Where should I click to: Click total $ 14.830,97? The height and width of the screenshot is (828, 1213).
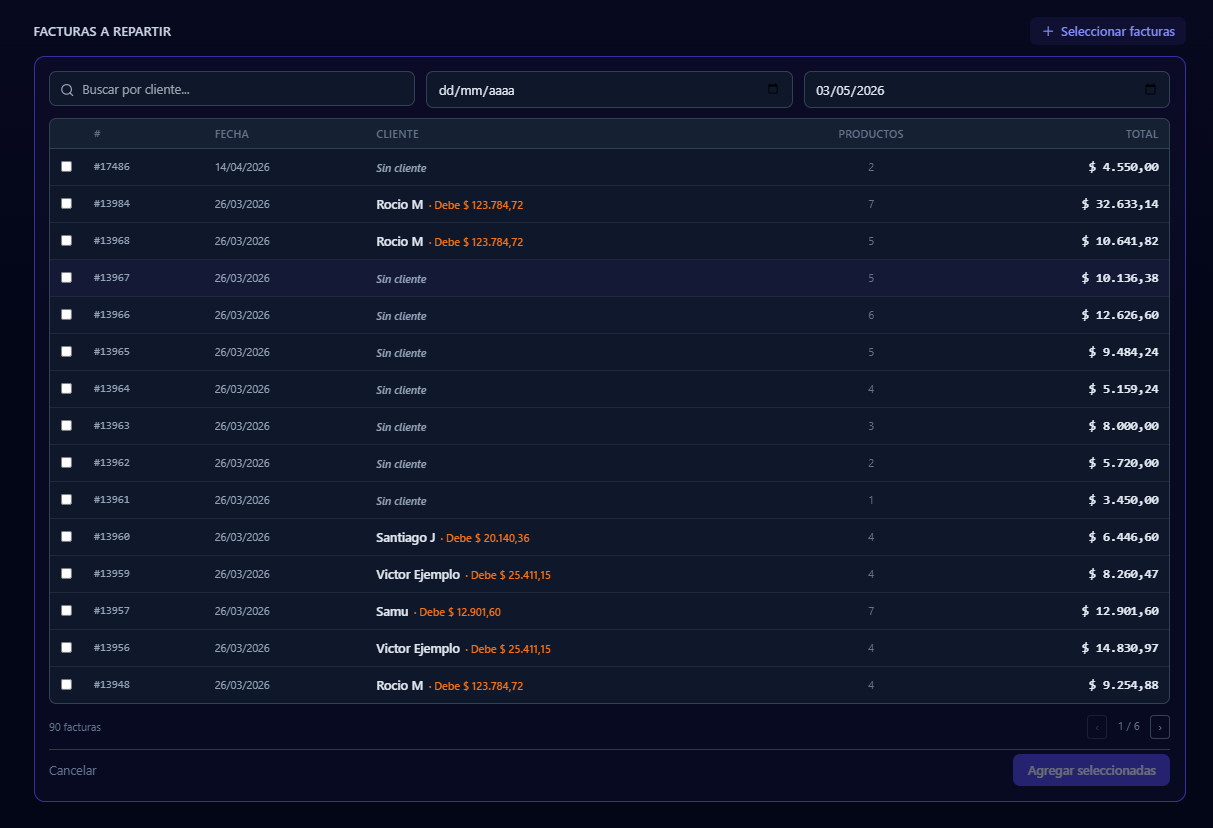tap(1120, 648)
